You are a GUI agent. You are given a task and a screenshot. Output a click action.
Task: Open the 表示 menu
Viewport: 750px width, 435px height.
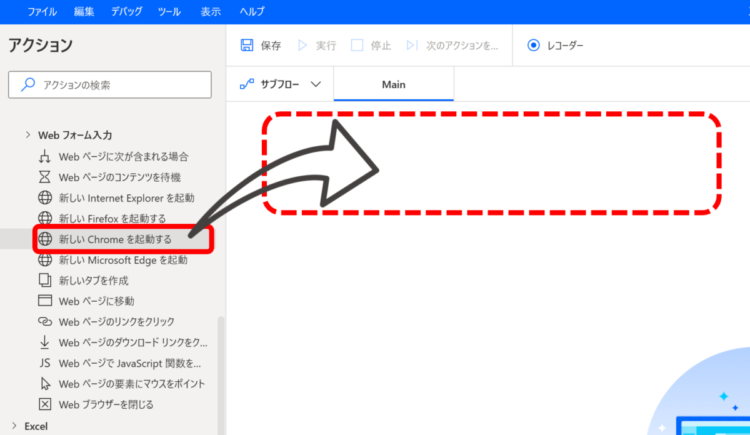pos(210,11)
